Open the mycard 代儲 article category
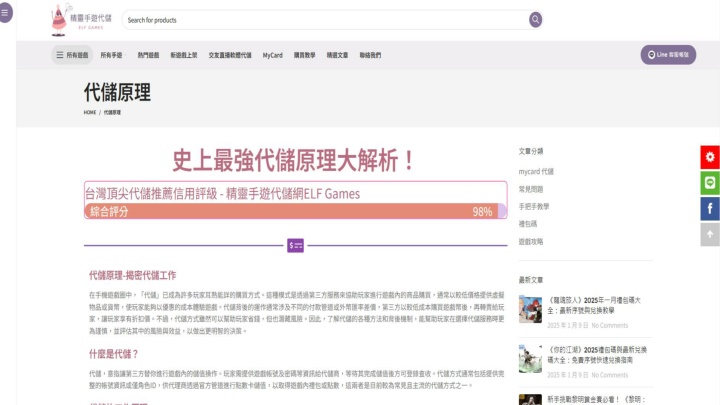This screenshot has width=720, height=405. [536, 172]
